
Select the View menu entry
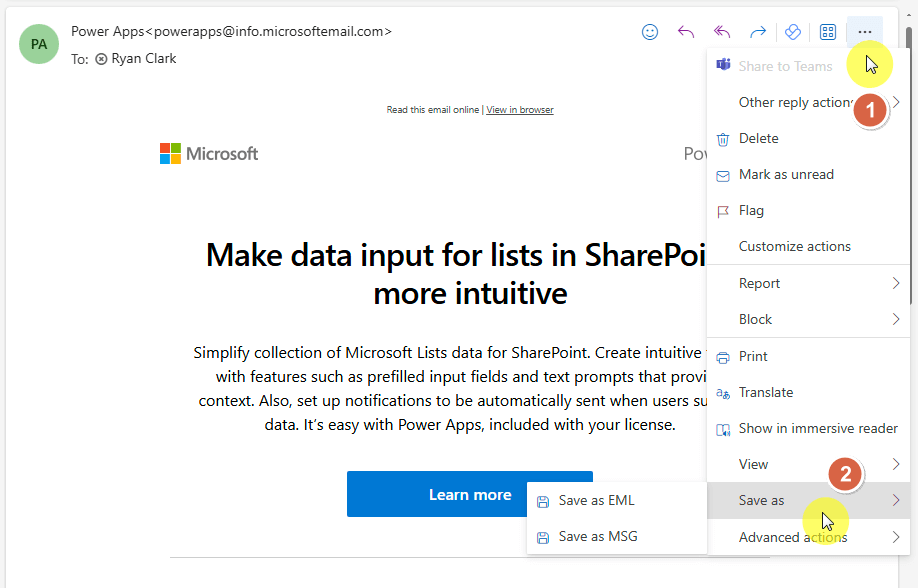pos(808,464)
